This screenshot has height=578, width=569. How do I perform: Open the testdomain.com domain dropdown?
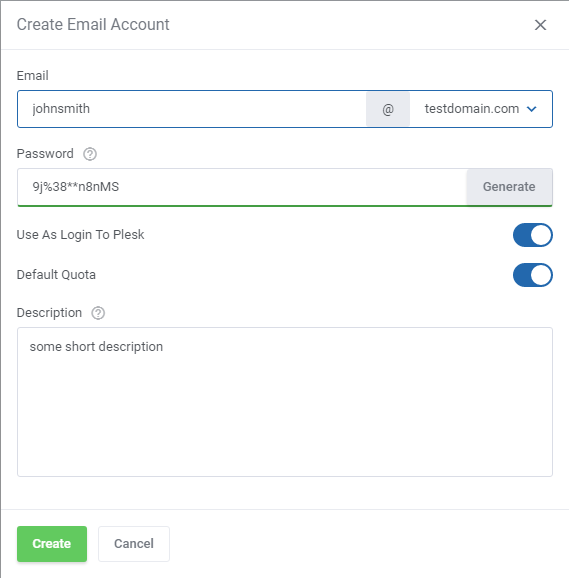pyautogui.click(x=481, y=109)
